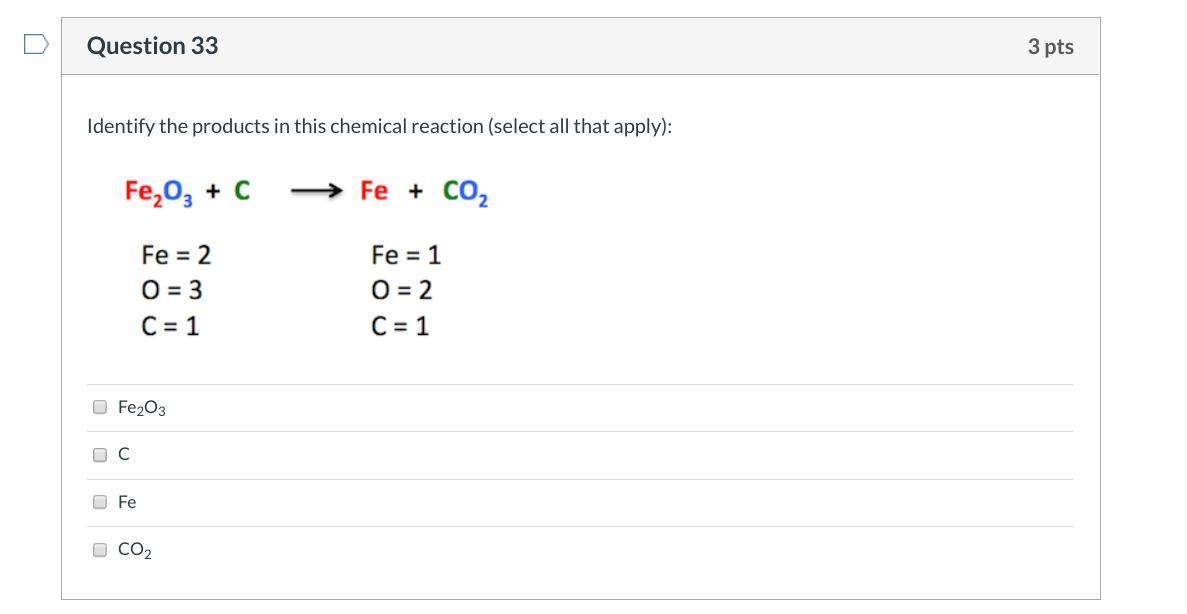
Task: Enable the CO2 answer checkbox
Action: pyautogui.click(x=100, y=549)
